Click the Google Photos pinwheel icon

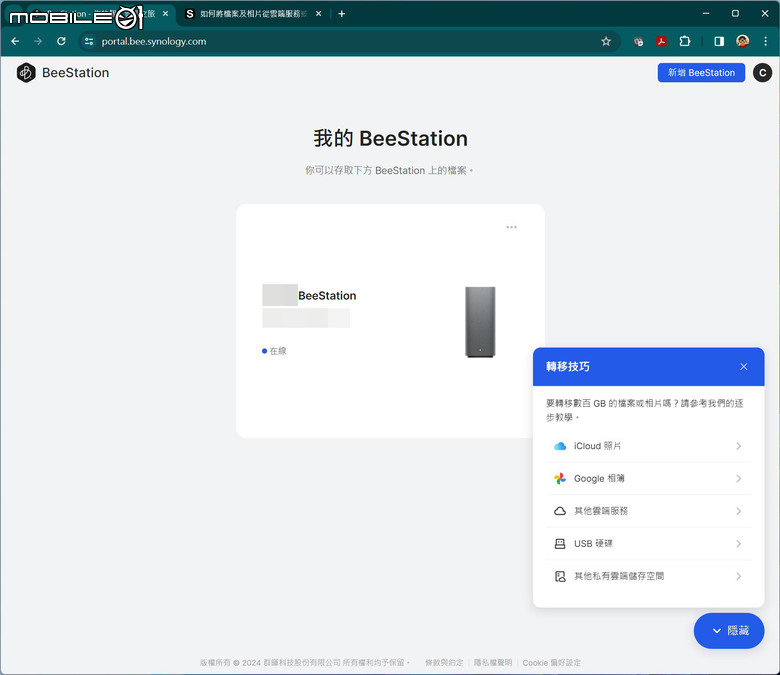pyautogui.click(x=560, y=479)
